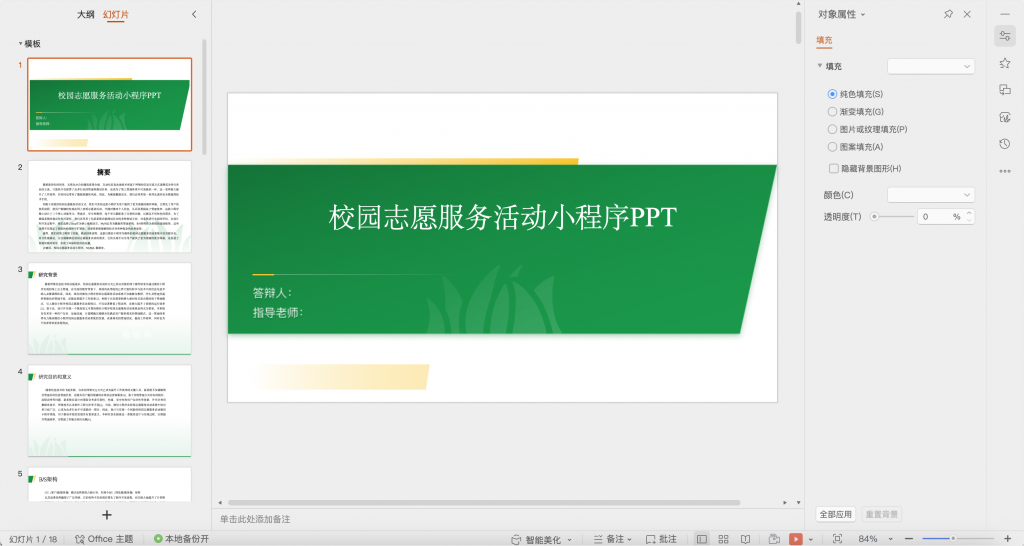Switch to the 大纲 outline tab
The image size is (1024, 546).
86,14
